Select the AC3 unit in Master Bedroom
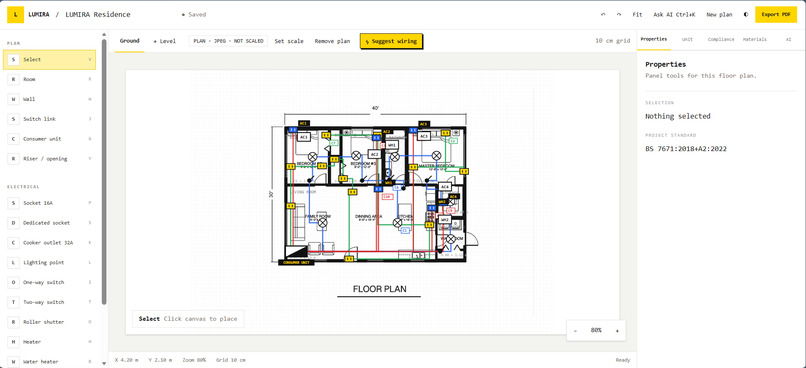 tap(424, 136)
